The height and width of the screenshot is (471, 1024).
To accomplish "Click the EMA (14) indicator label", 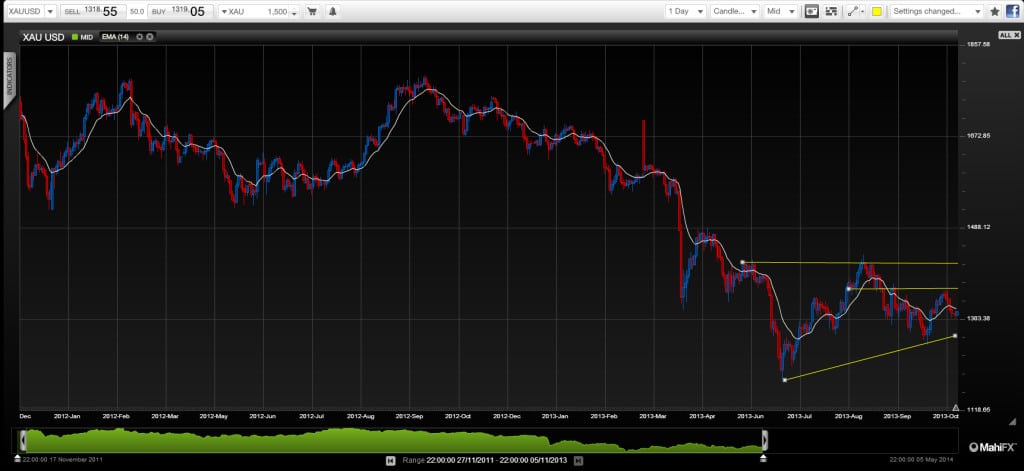I will point(114,37).
